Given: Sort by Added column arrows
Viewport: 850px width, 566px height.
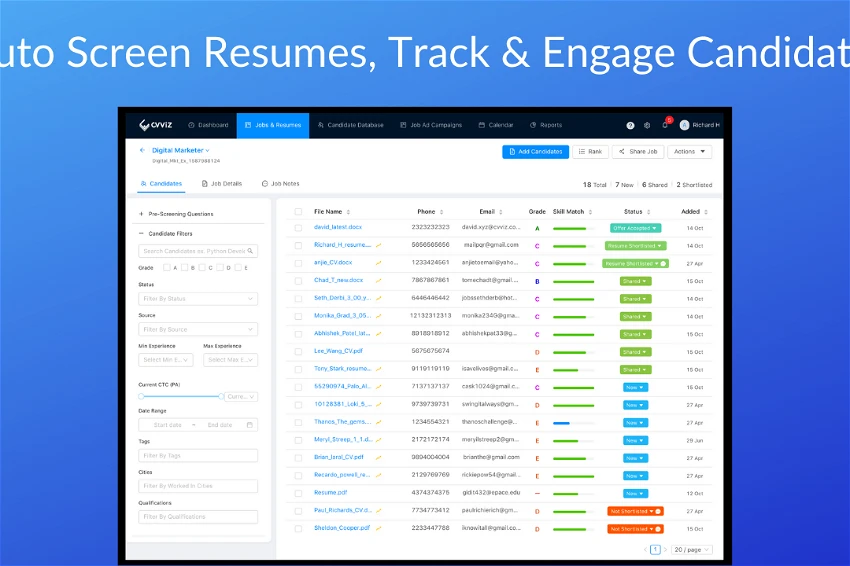Looking at the screenshot, I should pyautogui.click(x=706, y=212).
